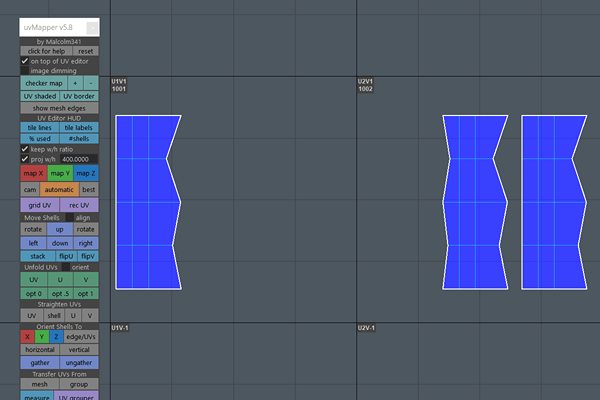Screen dimensions: 600x400
Task: Apply the automatic mapping button
Action: (59, 189)
